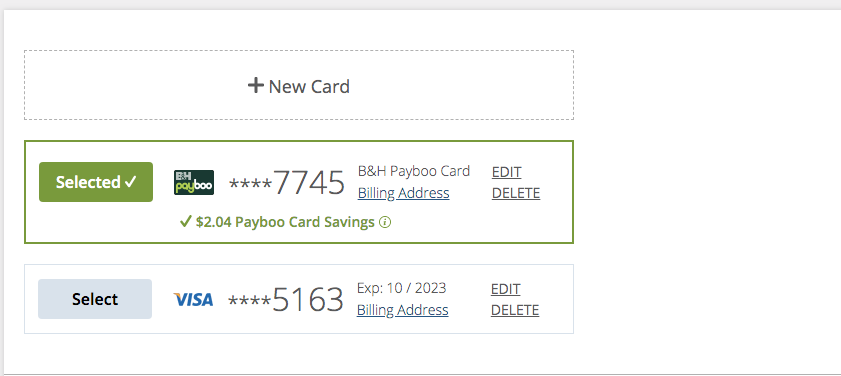The width and height of the screenshot is (841, 376).
Task: Edit the Payboo card ending 7745
Action: click(x=506, y=172)
